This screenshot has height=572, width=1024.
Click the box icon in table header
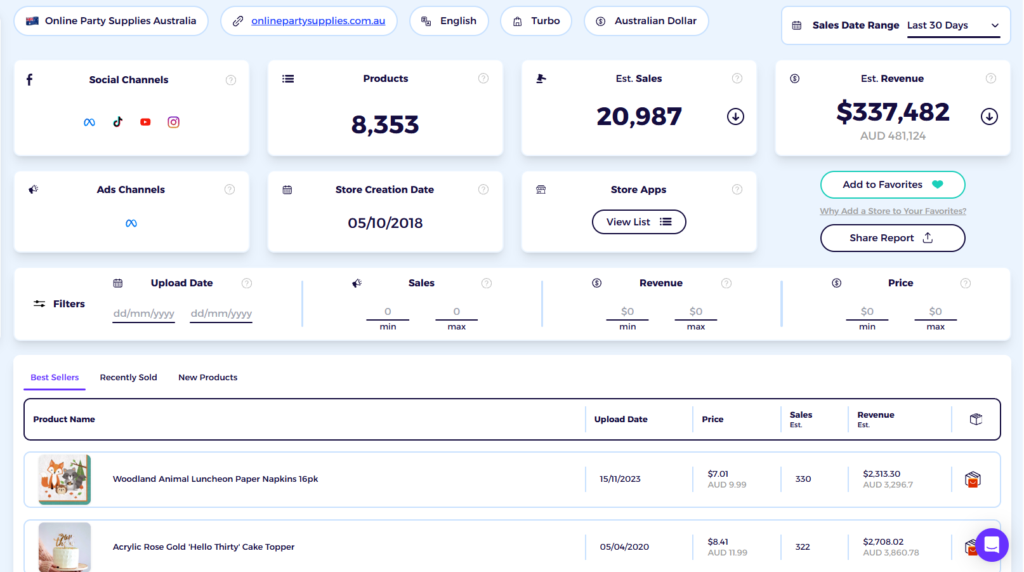tap(976, 419)
